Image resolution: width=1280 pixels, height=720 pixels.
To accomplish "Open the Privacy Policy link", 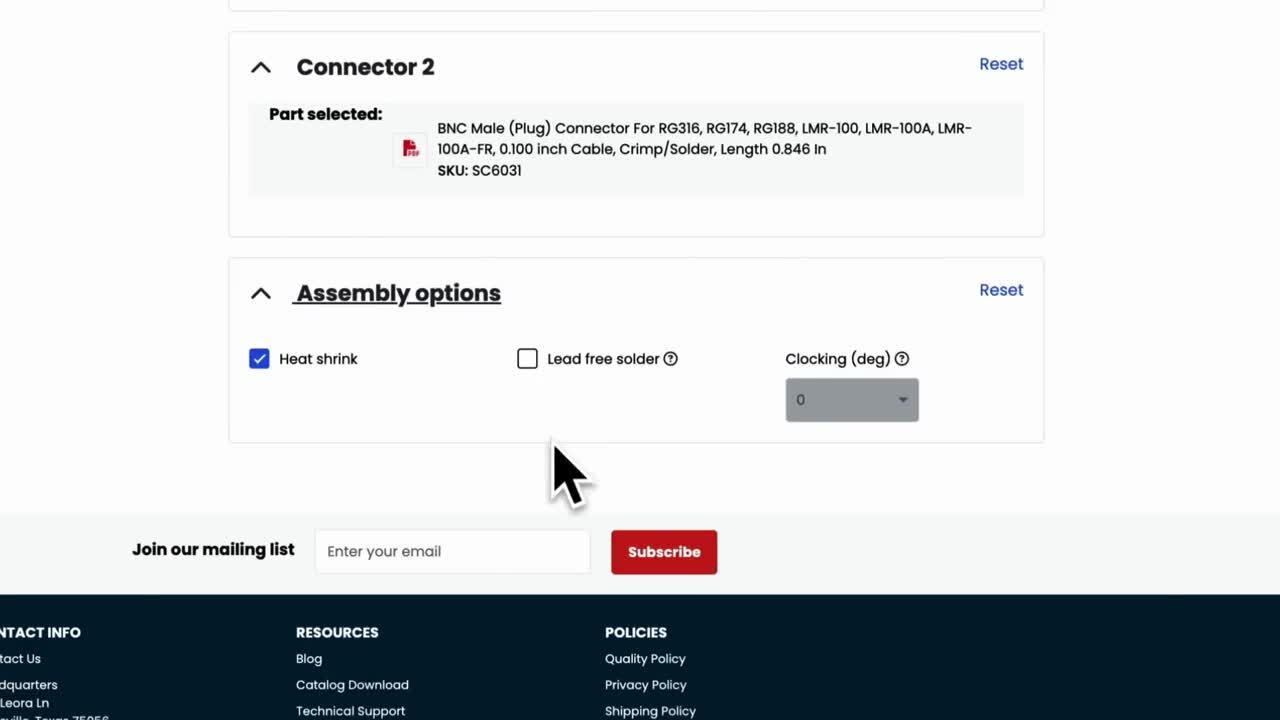I will [645, 685].
